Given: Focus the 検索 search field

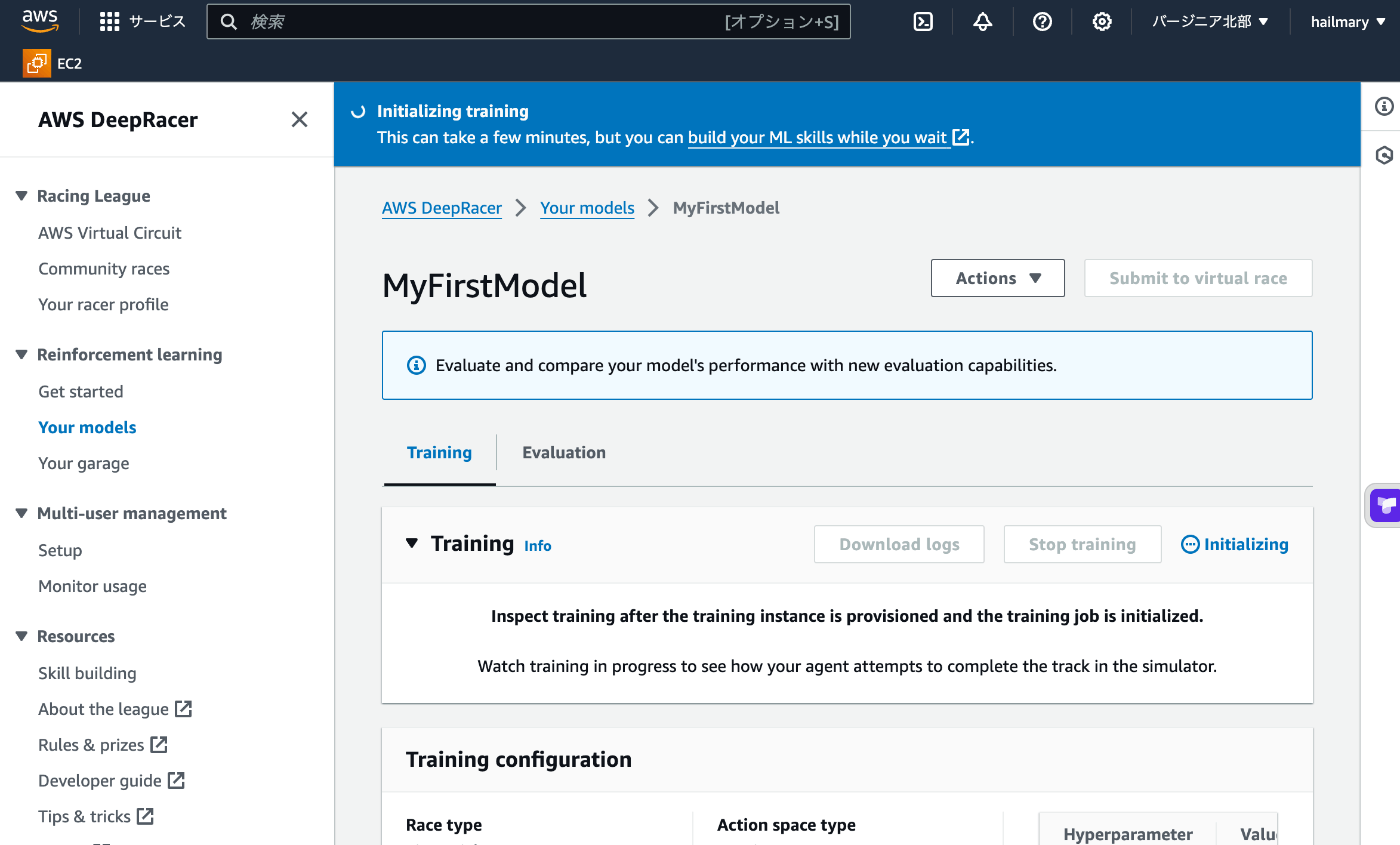Looking at the screenshot, I should (529, 22).
